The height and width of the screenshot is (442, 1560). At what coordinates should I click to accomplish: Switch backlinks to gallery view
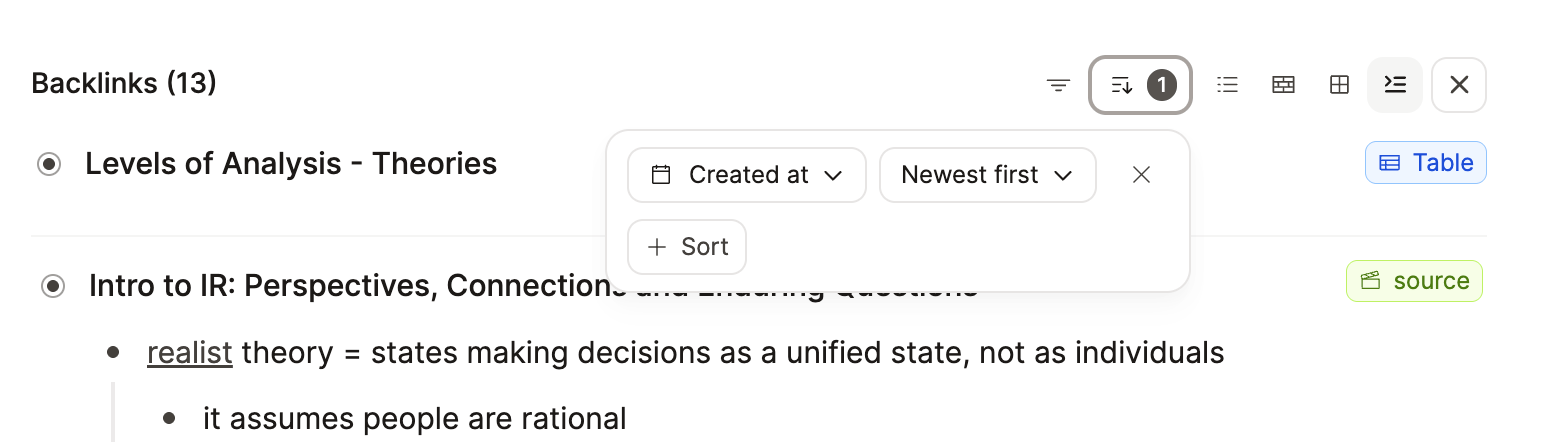coord(1283,85)
